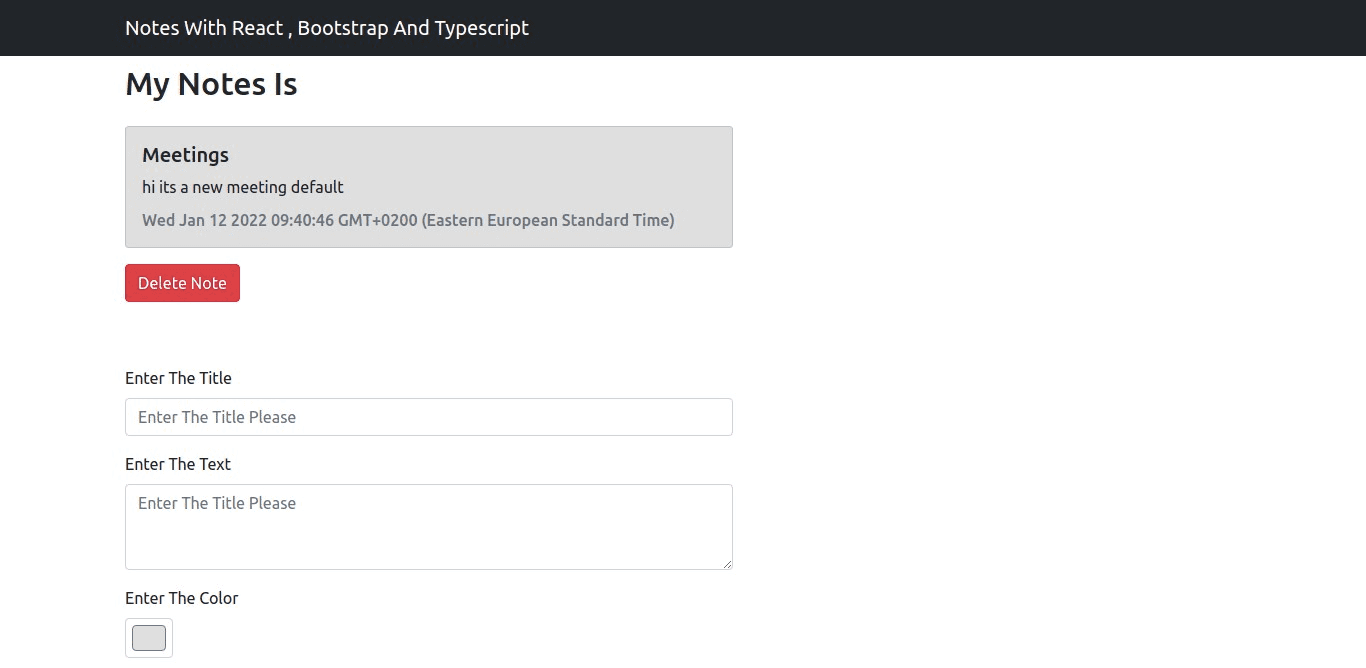Click the word "Bootstrap" in the header
The image size is (1366, 668).
[343, 28]
